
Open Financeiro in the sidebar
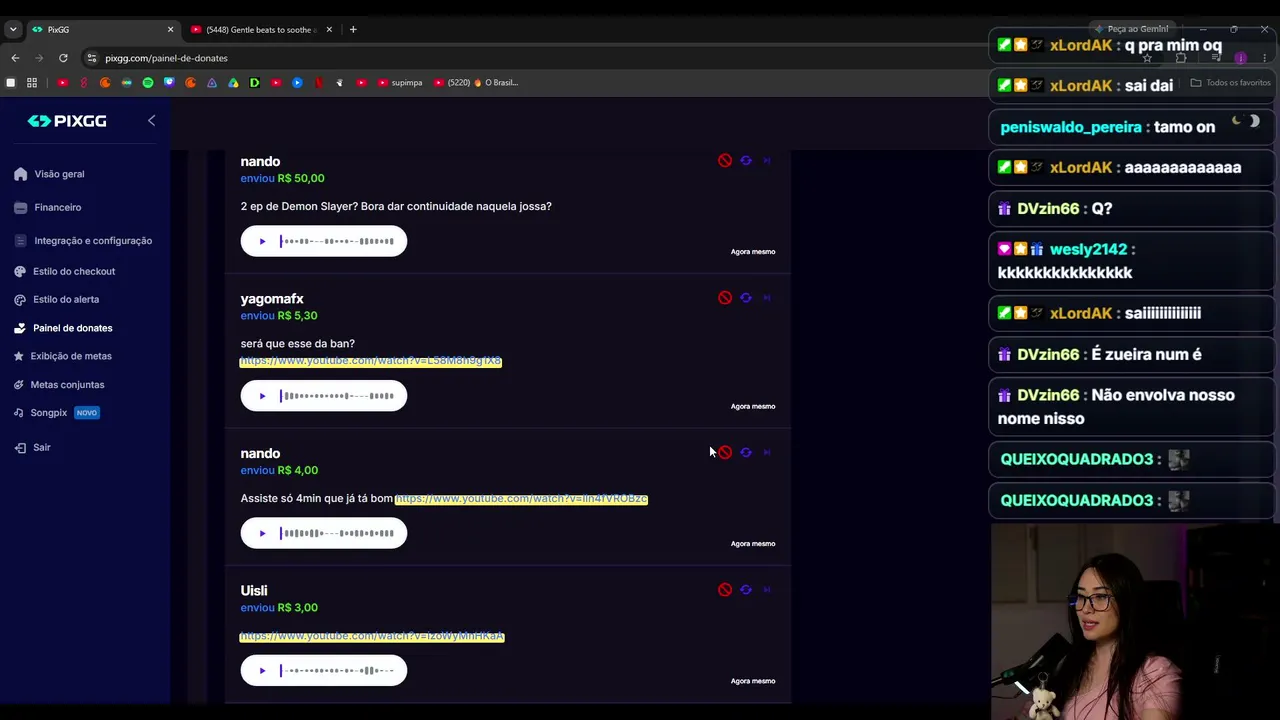click(x=48, y=207)
